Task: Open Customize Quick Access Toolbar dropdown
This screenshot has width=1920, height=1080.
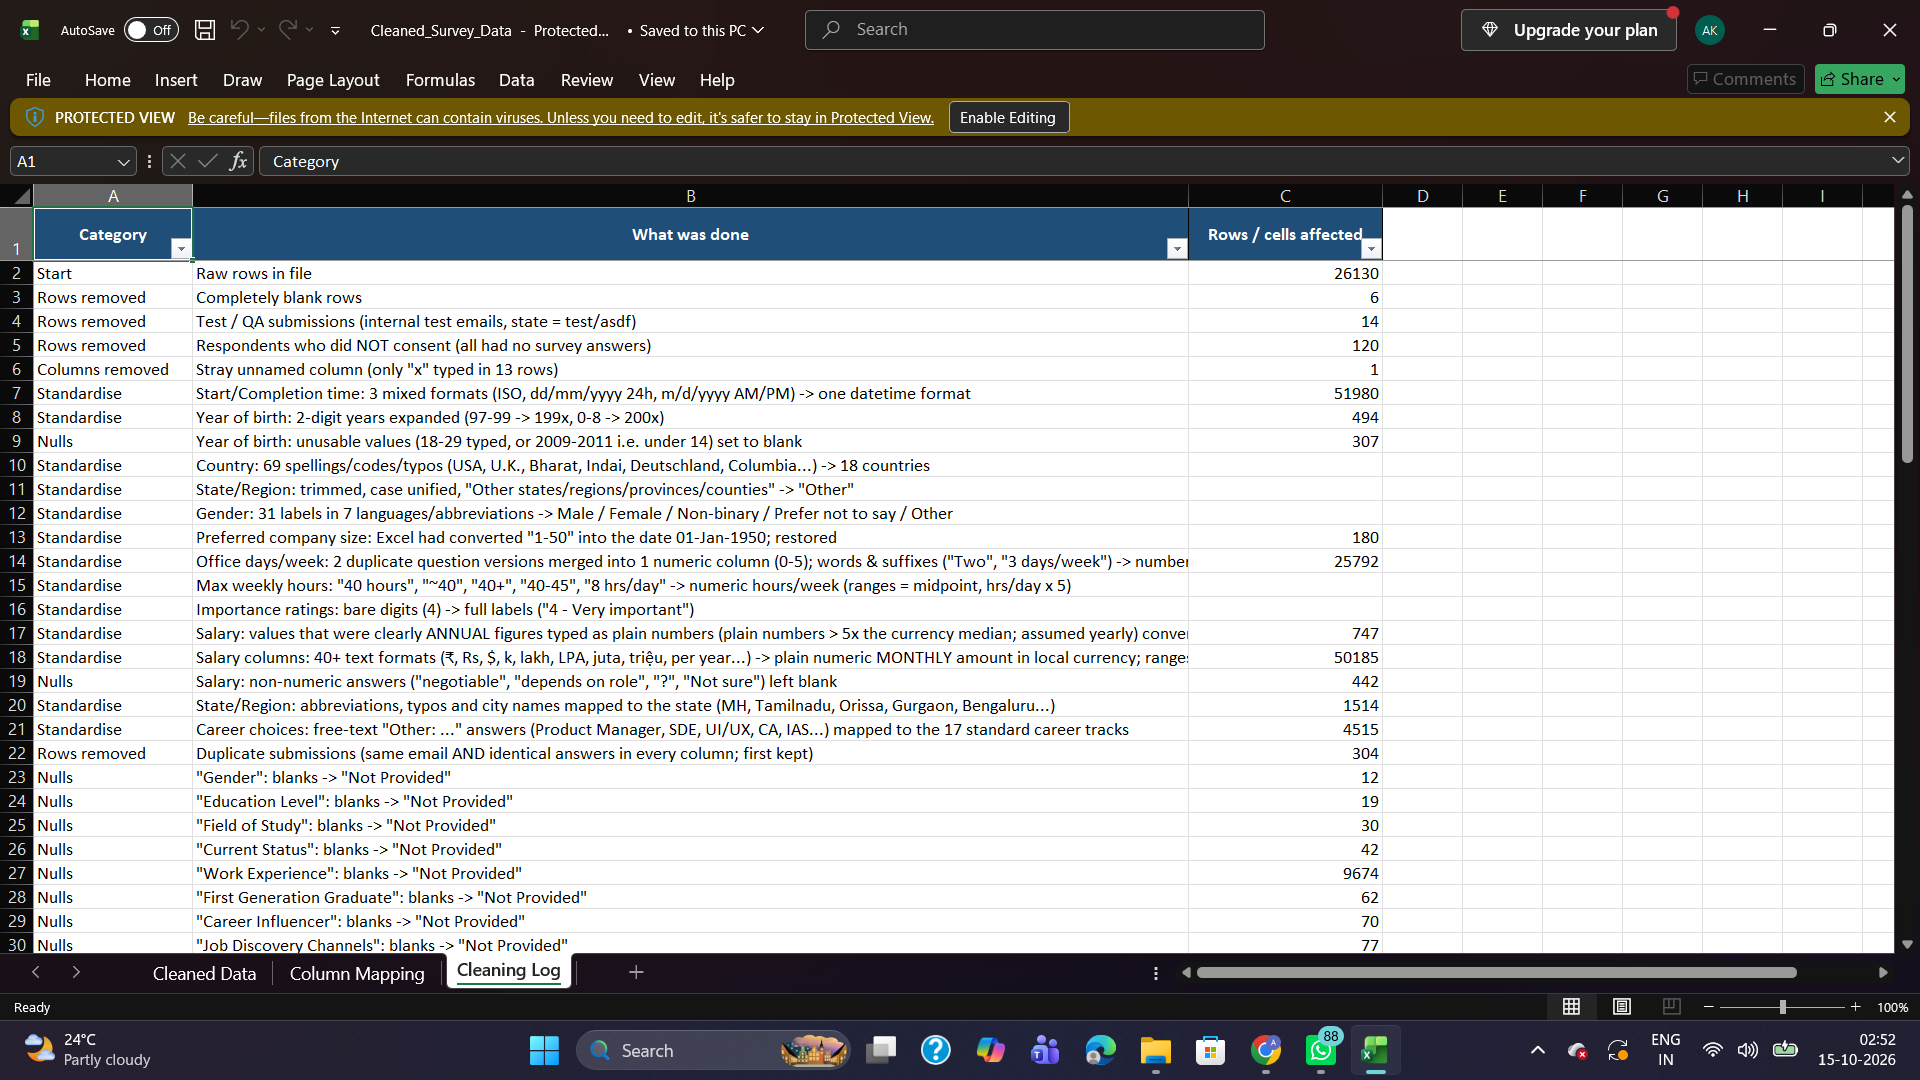Action: coord(335,31)
